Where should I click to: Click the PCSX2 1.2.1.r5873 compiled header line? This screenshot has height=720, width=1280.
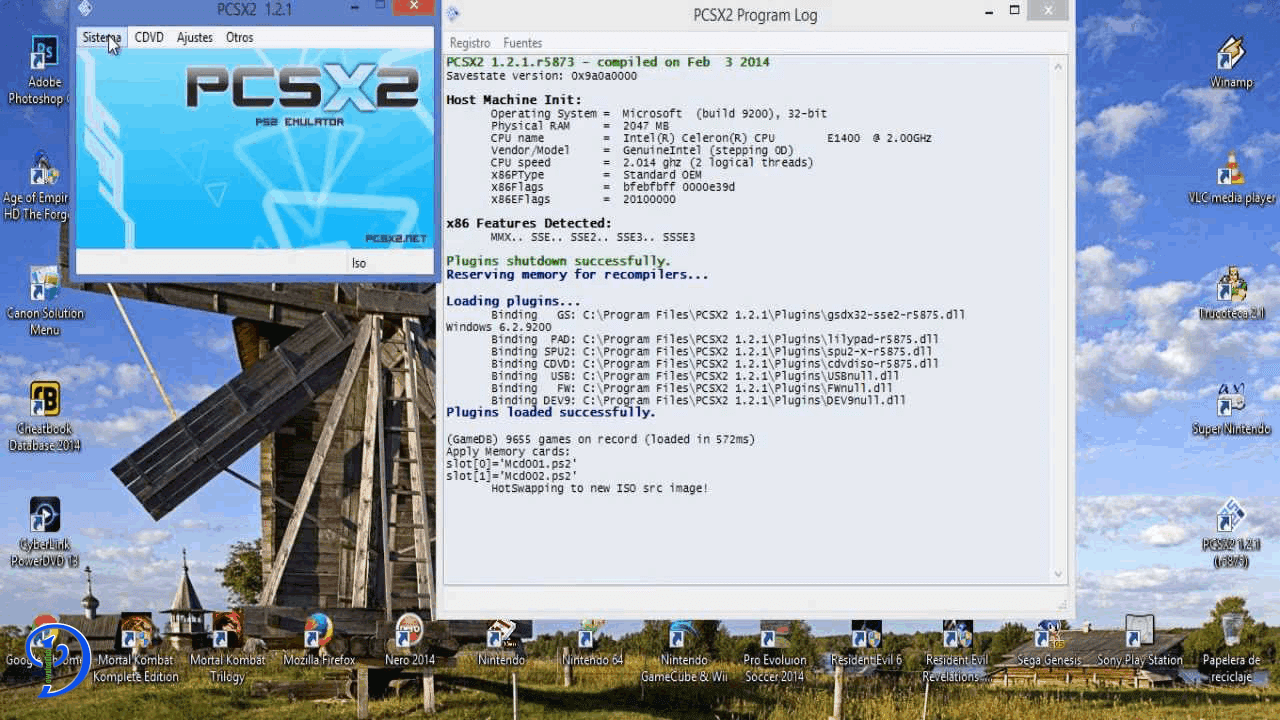(608, 62)
